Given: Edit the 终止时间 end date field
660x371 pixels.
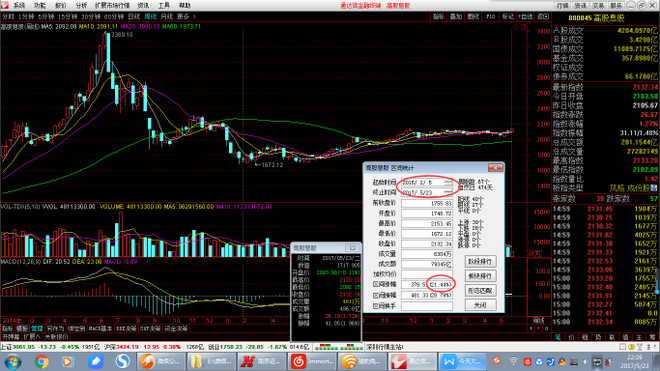Looking at the screenshot, I should (x=427, y=192).
